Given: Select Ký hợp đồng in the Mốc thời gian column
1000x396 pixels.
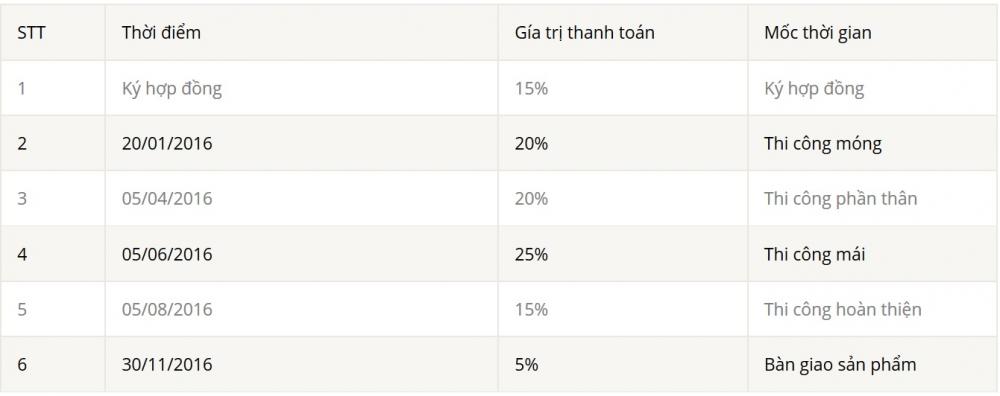Looking at the screenshot, I should 814,89.
